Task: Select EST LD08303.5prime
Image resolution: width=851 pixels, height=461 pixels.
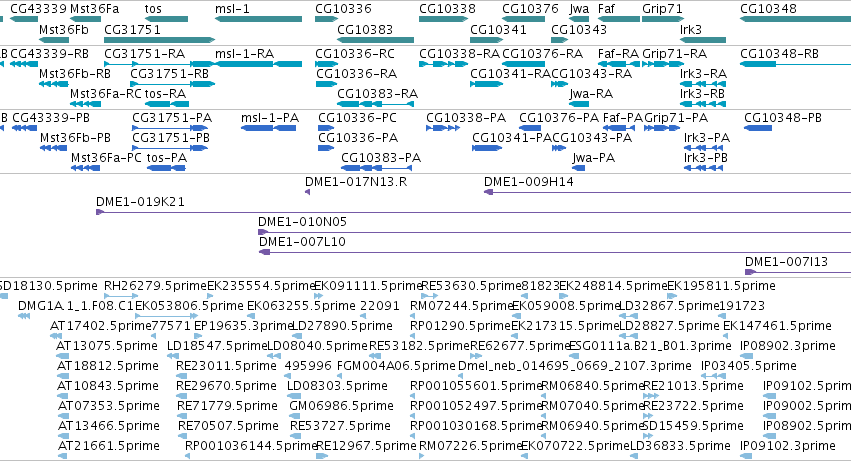Action: [x=293, y=396]
